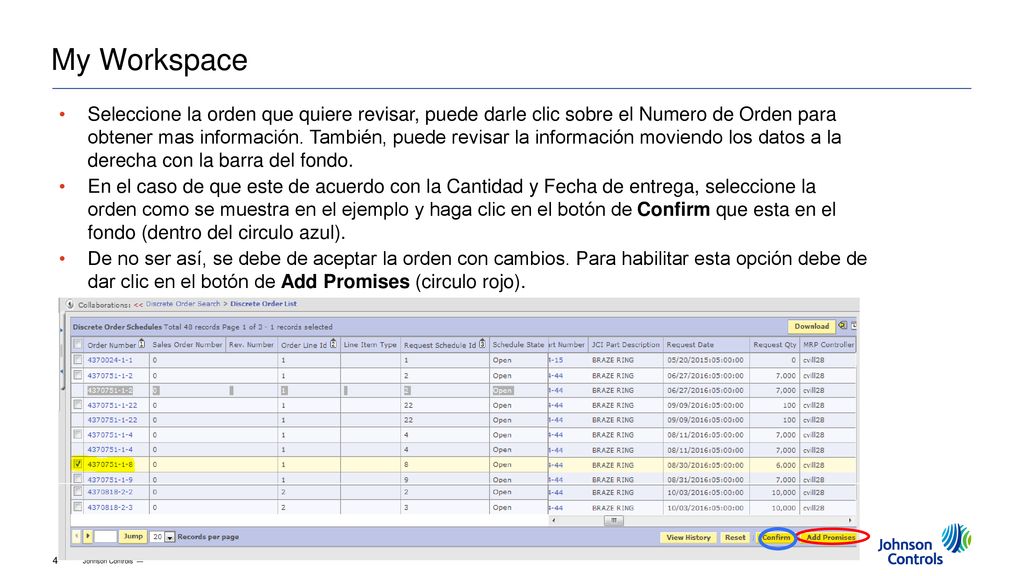Click the 'My Workspace' slide title
Image resolution: width=1024 pixels, height=576 pixels.
(x=150, y=59)
